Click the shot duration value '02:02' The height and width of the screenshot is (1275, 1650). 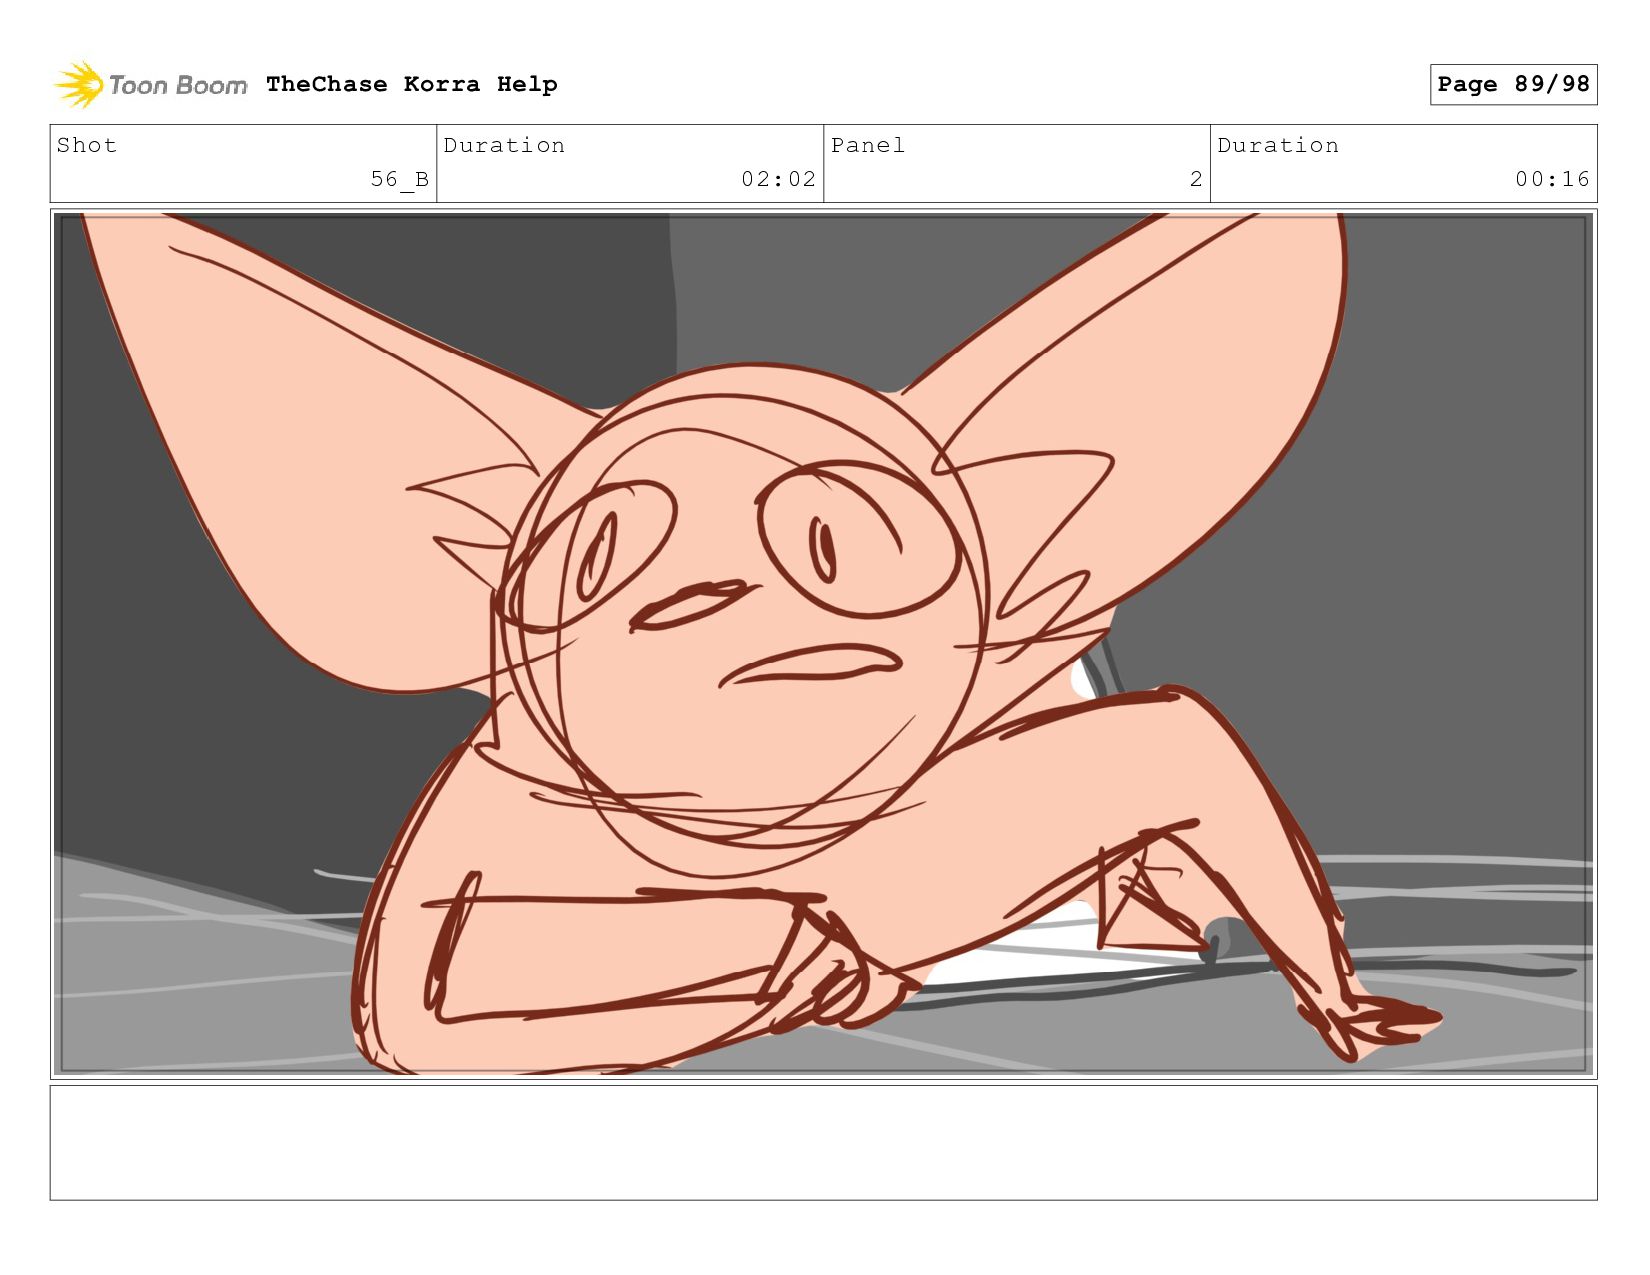[x=778, y=180]
